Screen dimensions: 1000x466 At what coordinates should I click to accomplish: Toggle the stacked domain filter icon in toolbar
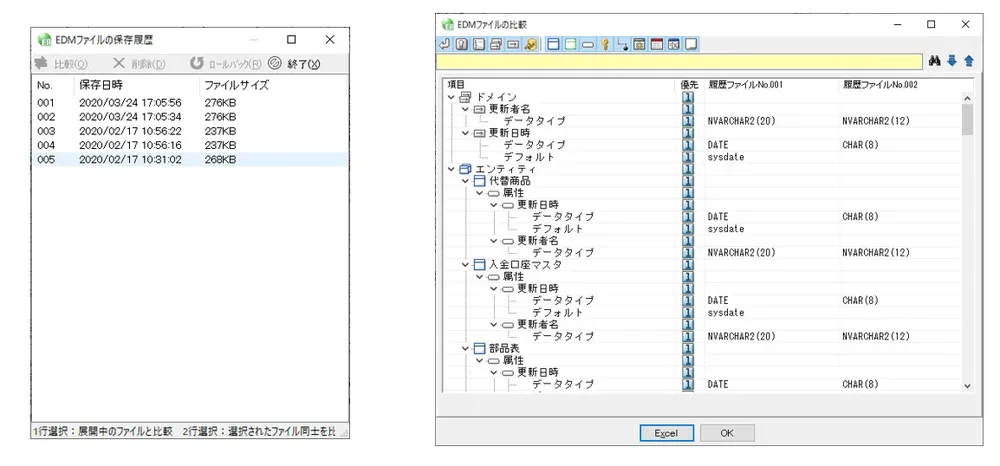point(496,44)
